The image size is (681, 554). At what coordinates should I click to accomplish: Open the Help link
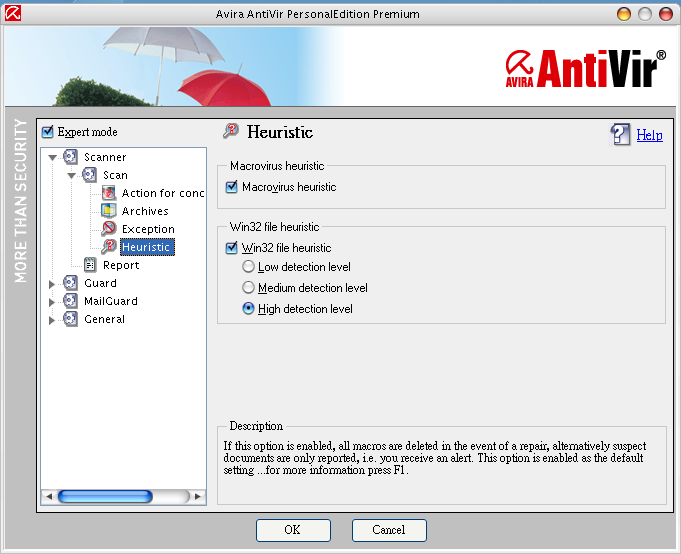649,135
